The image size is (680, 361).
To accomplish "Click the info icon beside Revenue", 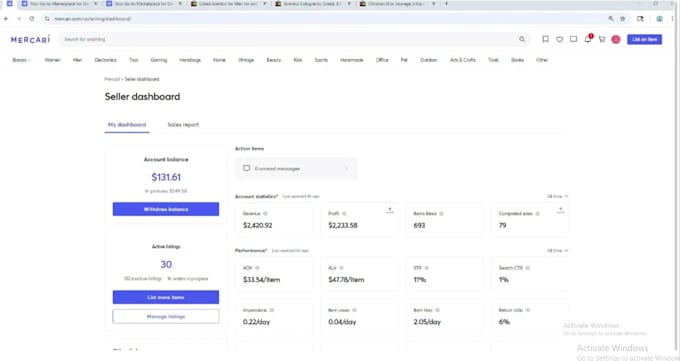I will pos(265,213).
